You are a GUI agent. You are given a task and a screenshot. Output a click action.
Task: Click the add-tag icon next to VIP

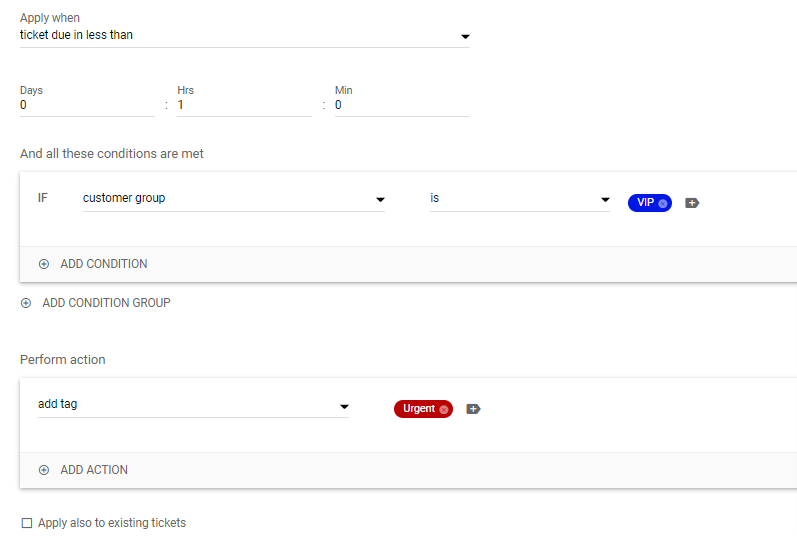pos(692,203)
